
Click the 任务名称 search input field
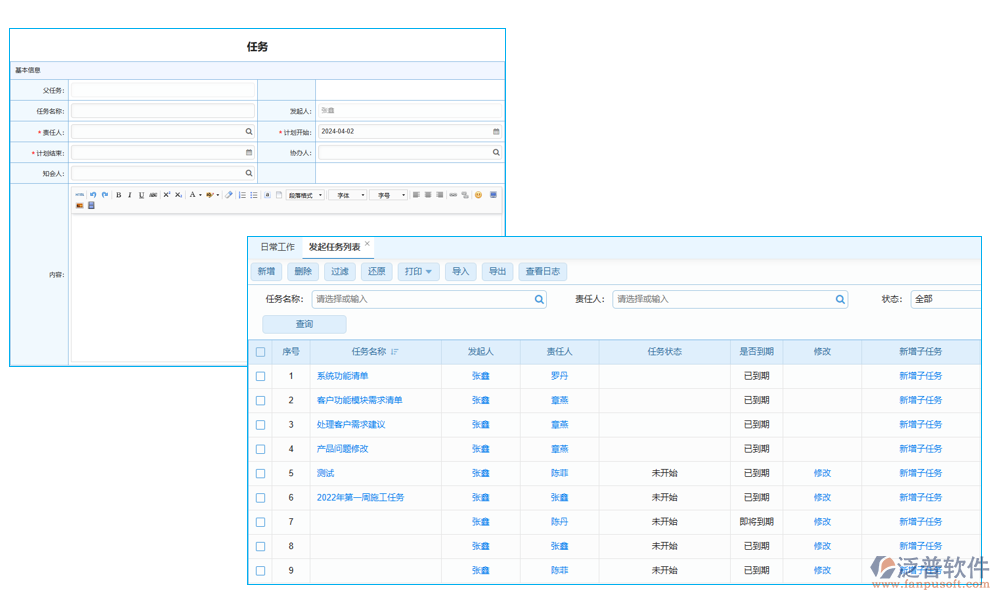pos(420,299)
